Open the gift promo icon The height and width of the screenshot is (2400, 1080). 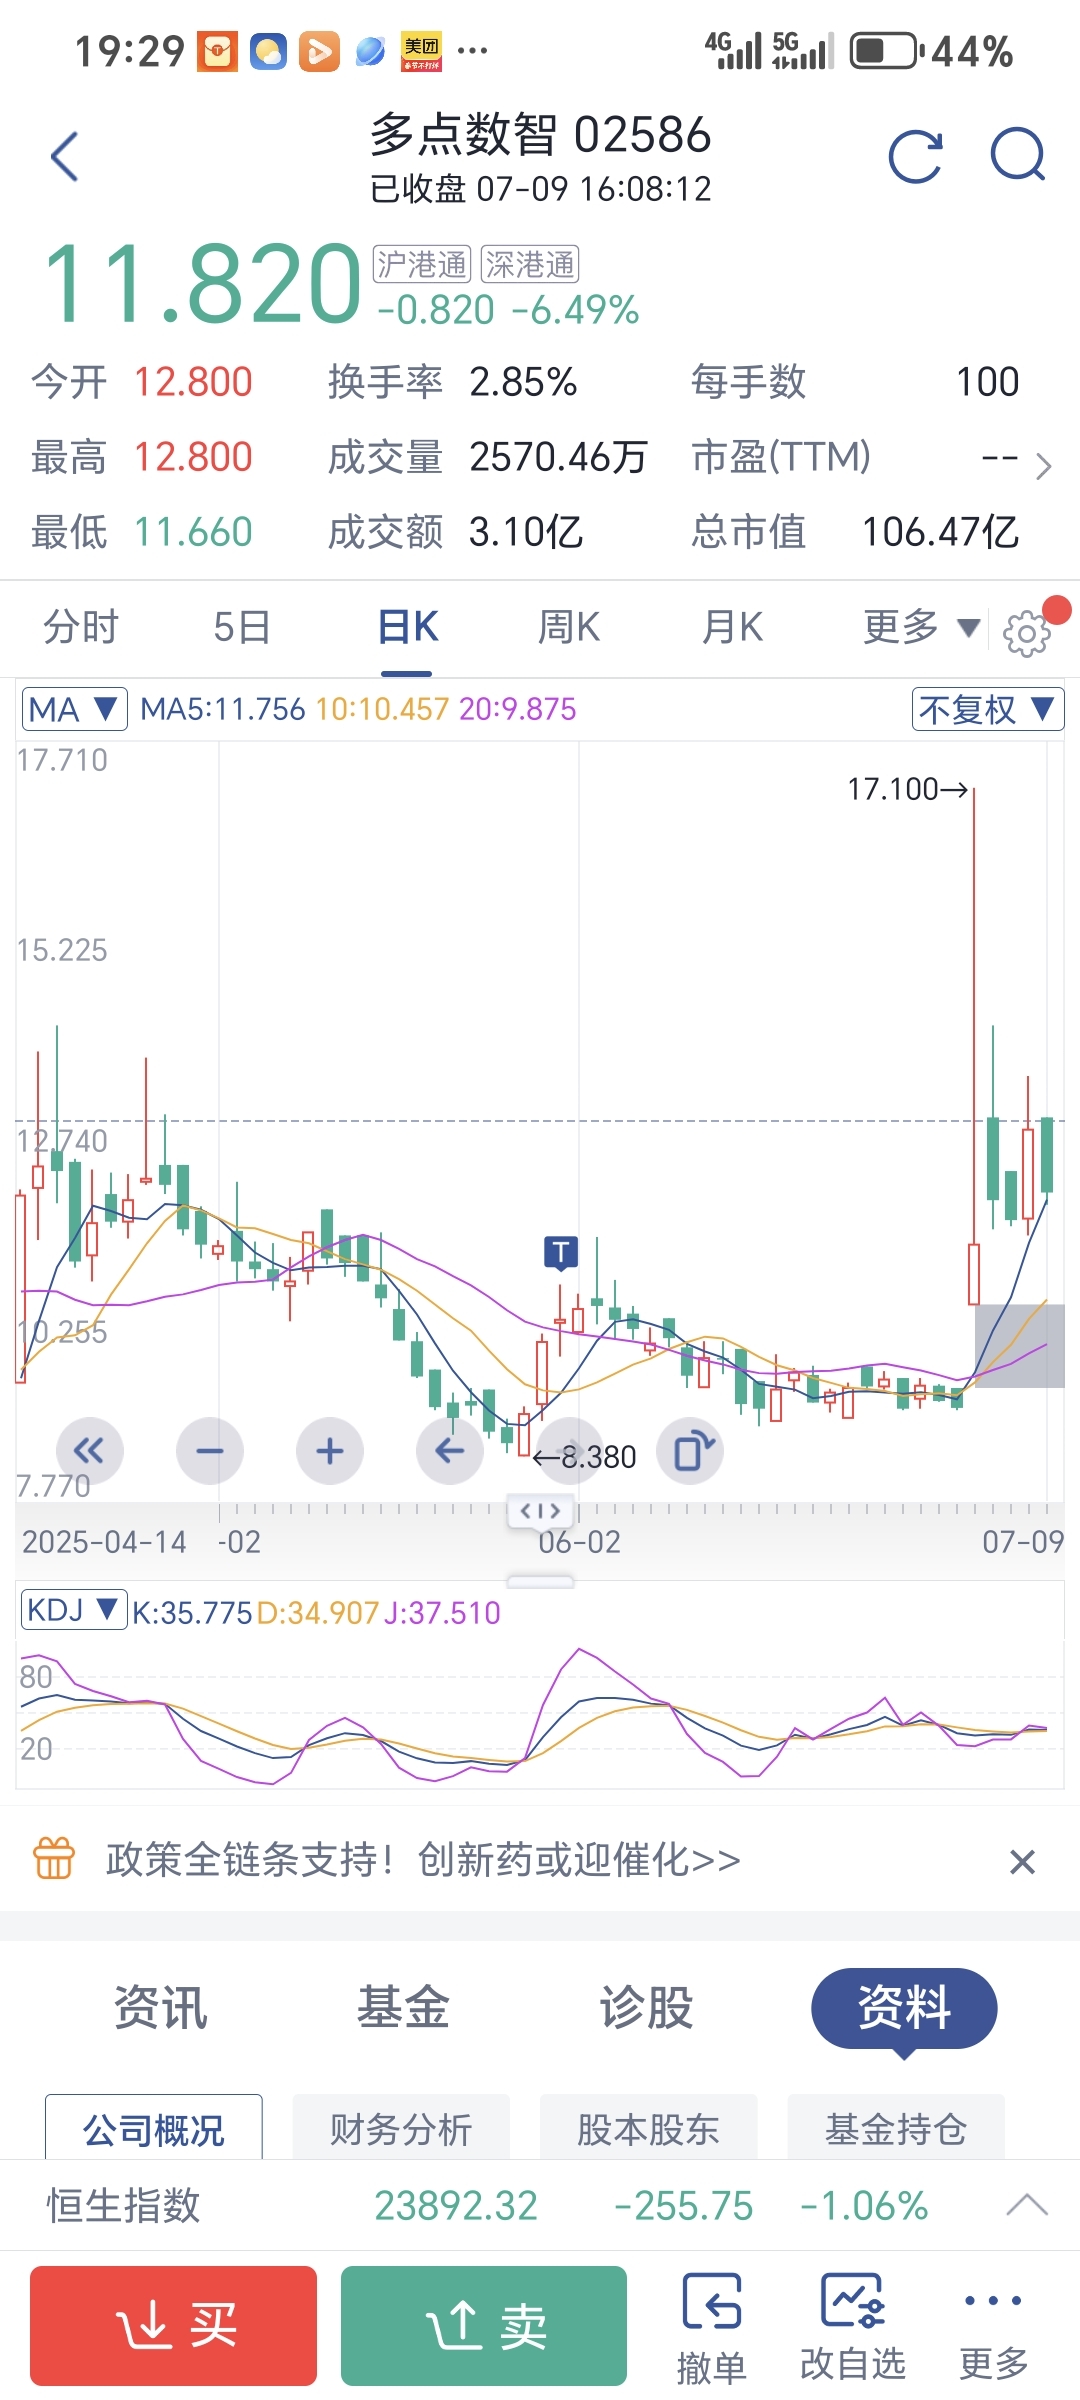pyautogui.click(x=54, y=1860)
